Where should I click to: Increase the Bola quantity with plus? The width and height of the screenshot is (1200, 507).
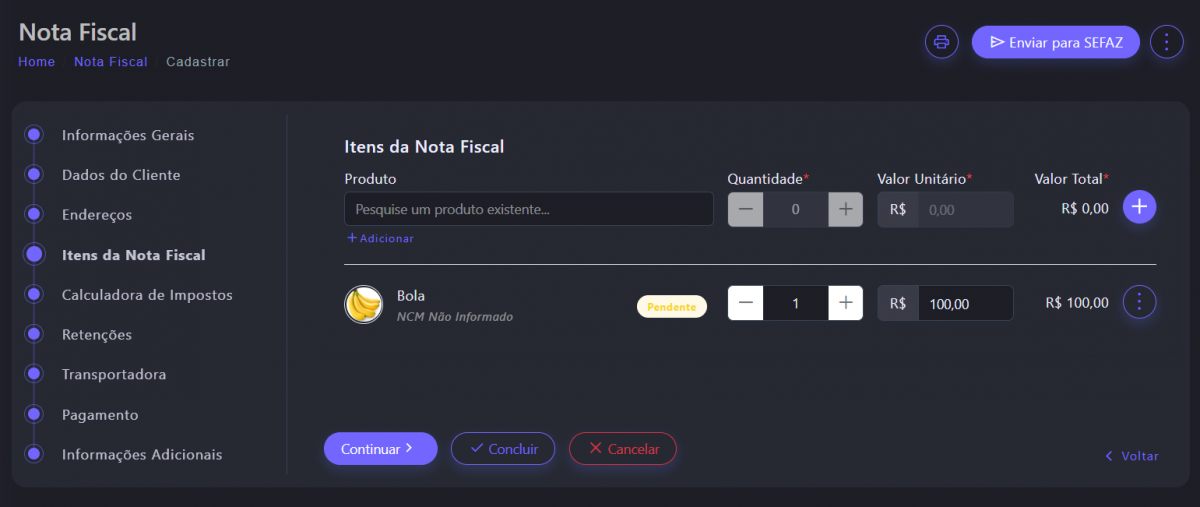[845, 303]
